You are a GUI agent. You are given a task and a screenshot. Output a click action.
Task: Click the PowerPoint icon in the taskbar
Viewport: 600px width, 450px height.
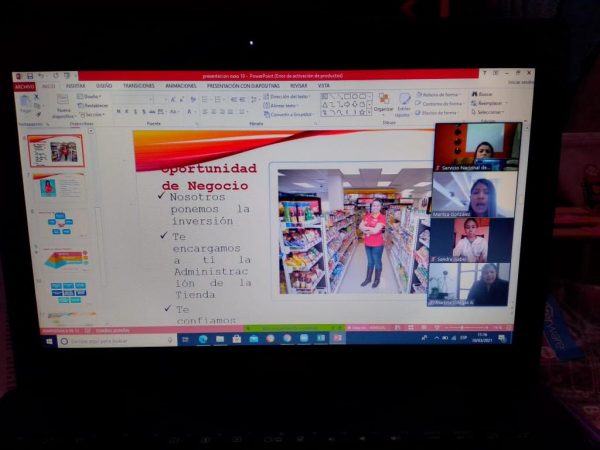point(337,338)
